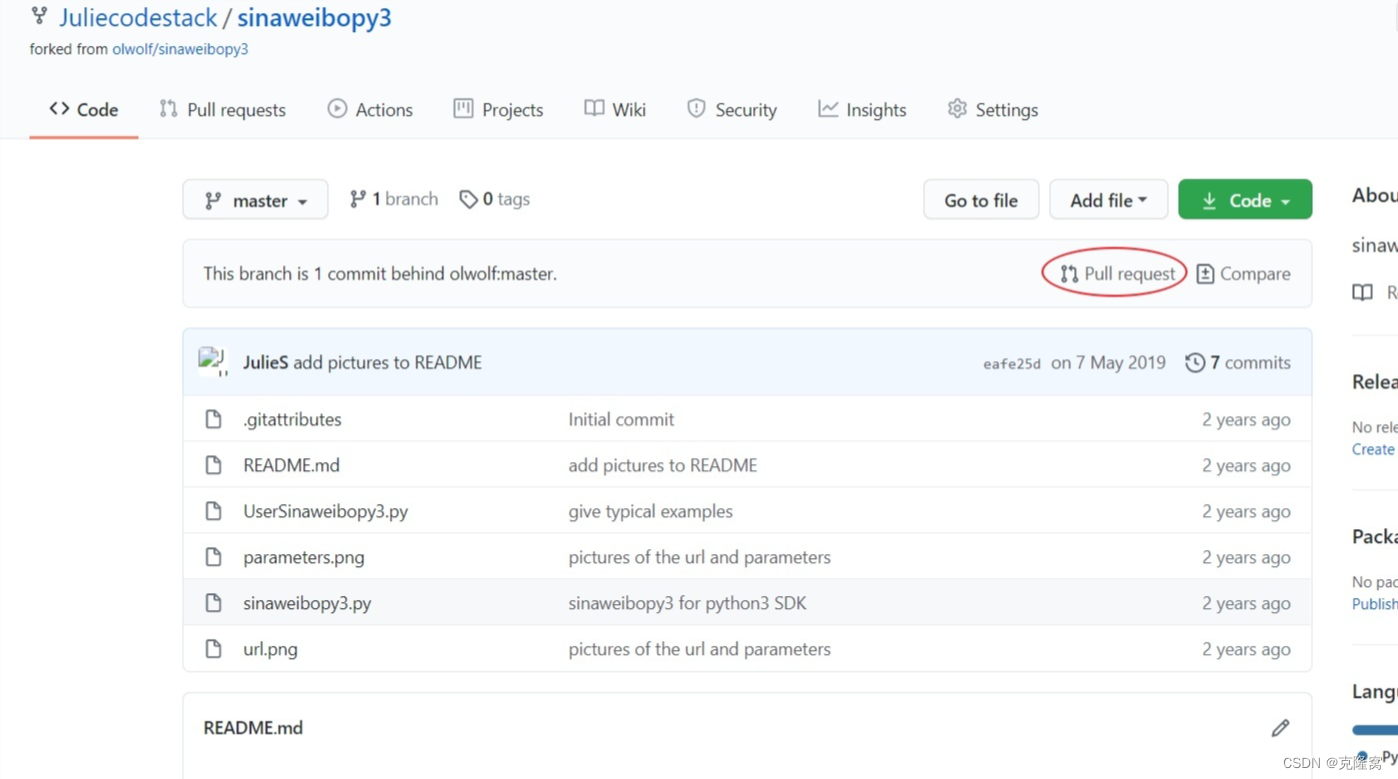Open the Pull requests tab
Image resolution: width=1398 pixels, height=779 pixels.
coord(222,110)
